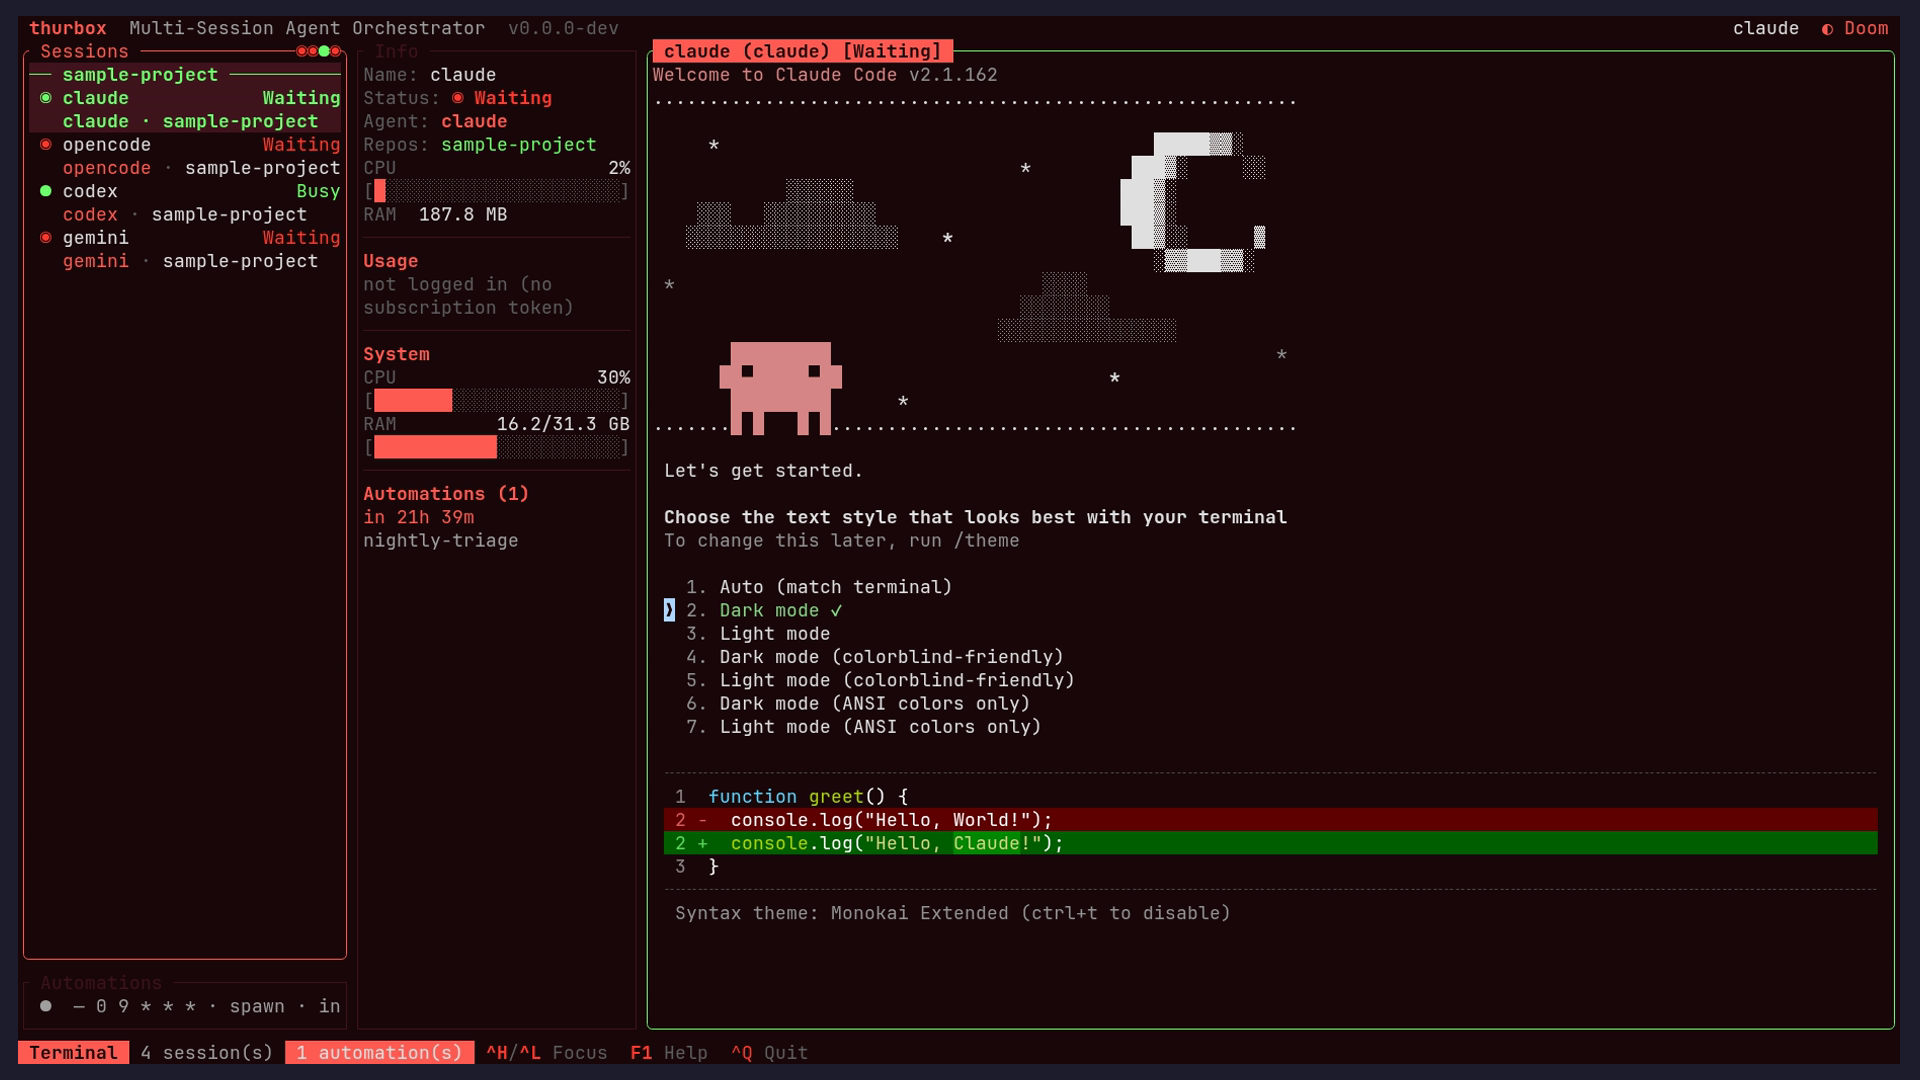Click the System CPU 30% bar
This screenshot has height=1080, width=1920.
(x=497, y=401)
